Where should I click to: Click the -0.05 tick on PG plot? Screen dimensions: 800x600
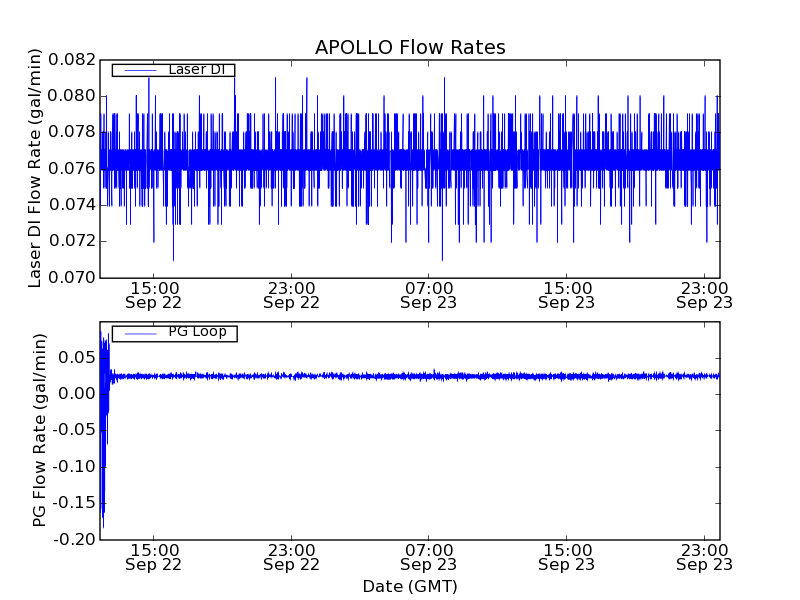point(74,430)
